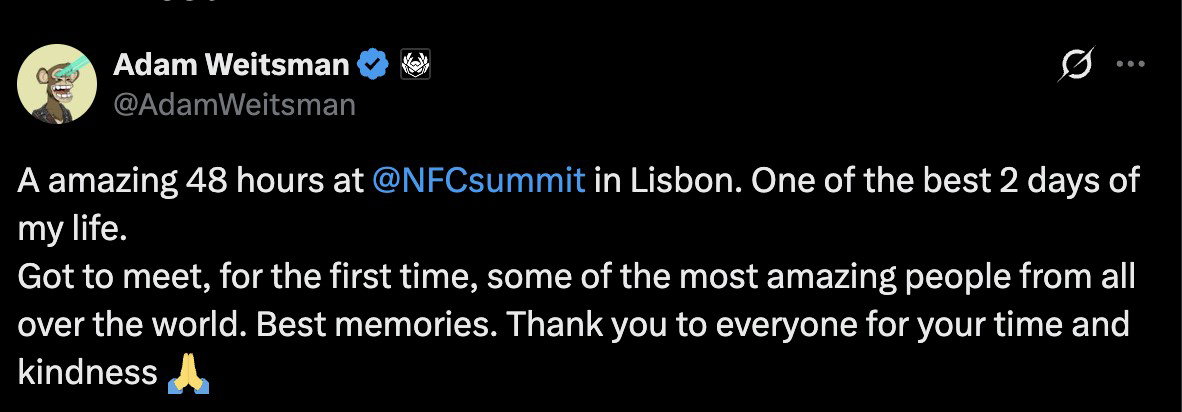Click the blue verified checkmark badge

point(372,66)
